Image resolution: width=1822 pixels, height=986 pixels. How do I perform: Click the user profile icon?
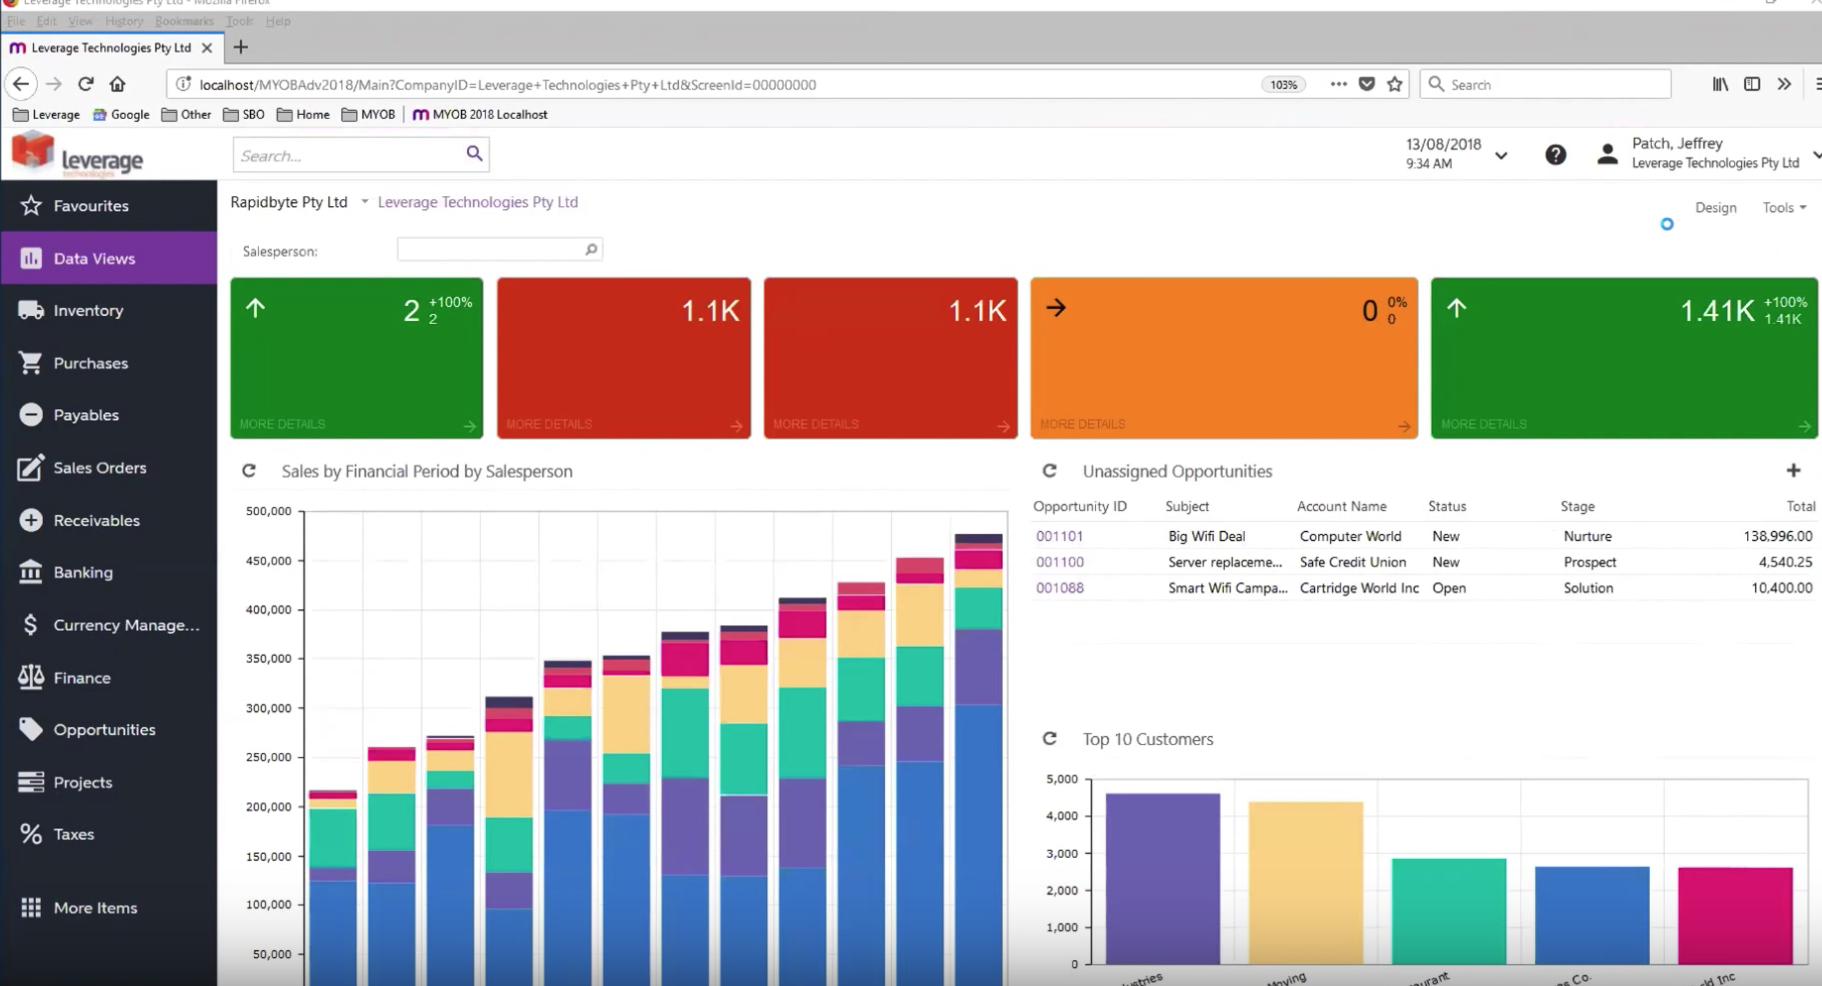coord(1607,154)
